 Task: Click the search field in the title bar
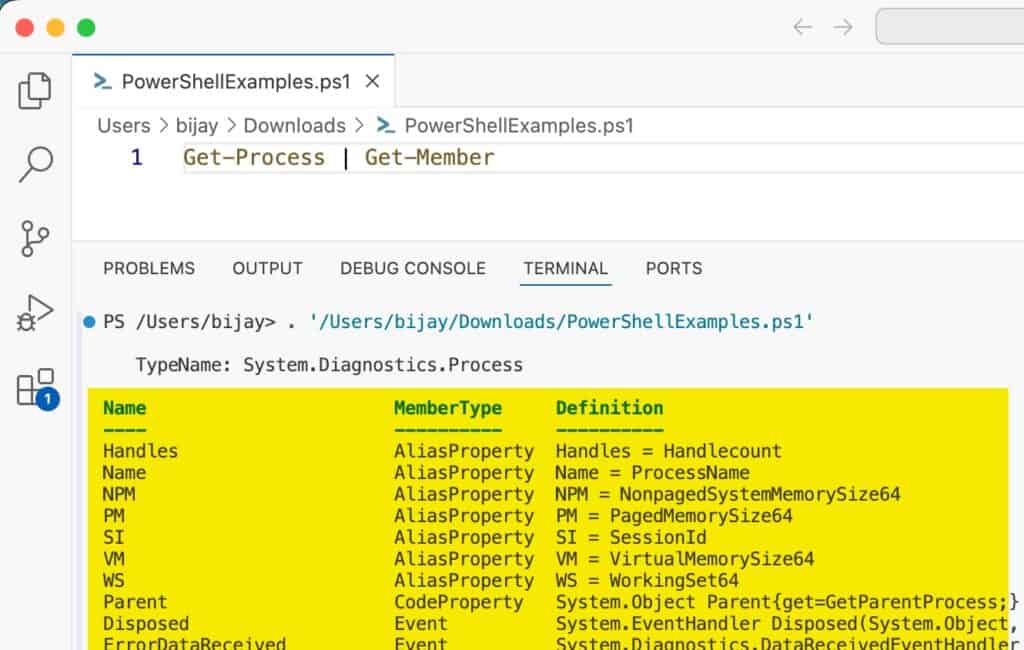pos(950,28)
